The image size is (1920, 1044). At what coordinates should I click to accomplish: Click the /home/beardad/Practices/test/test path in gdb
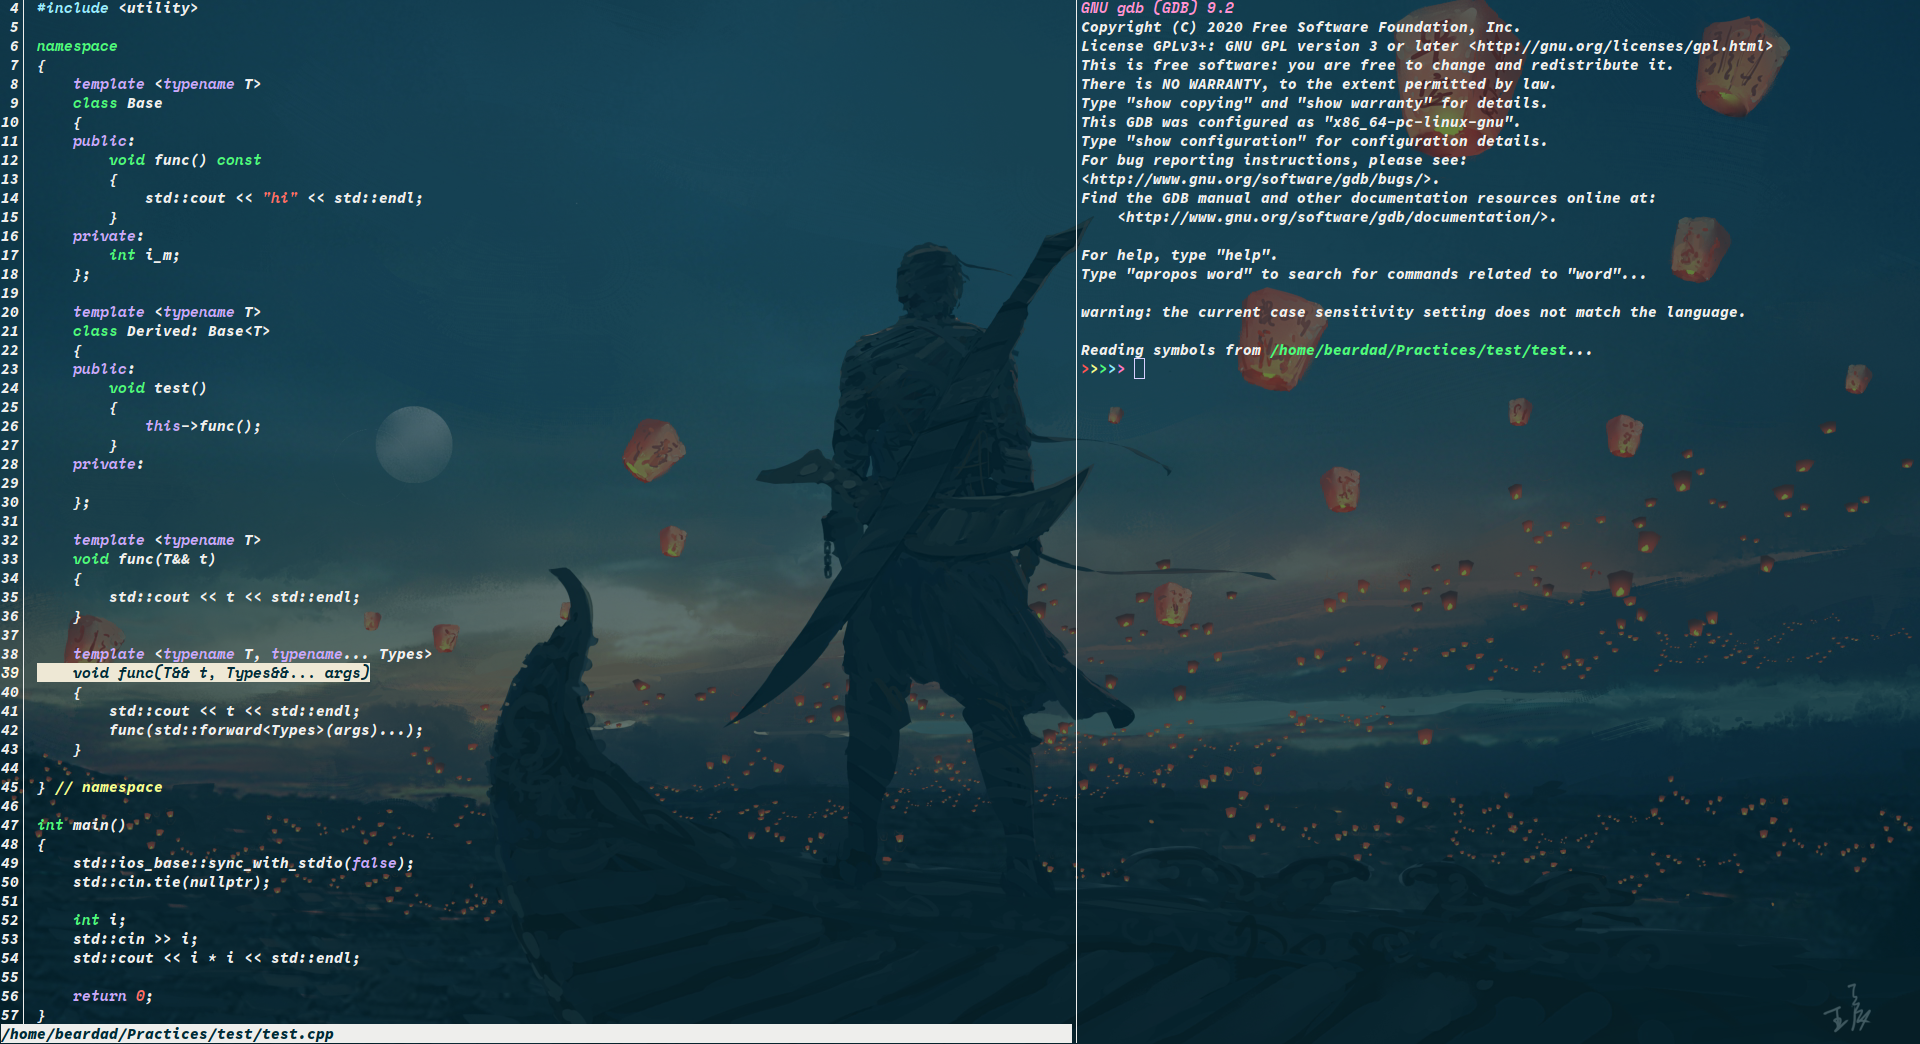click(x=1418, y=350)
